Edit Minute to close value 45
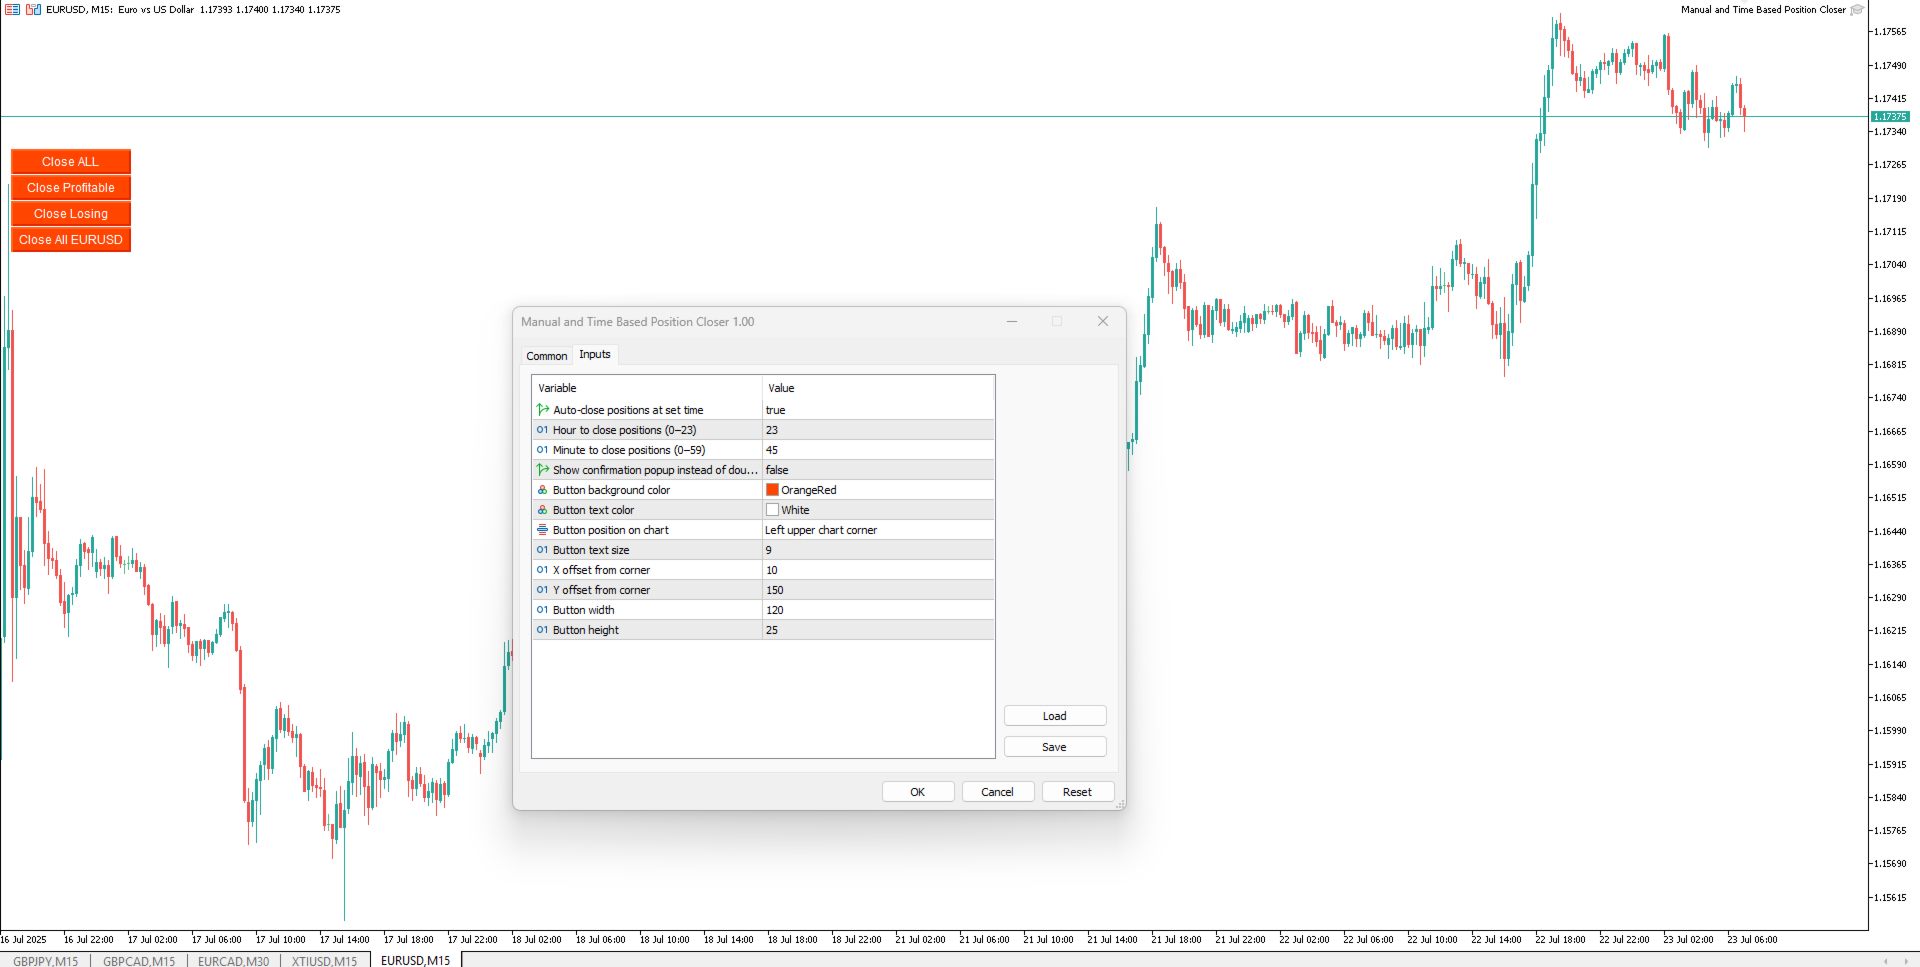This screenshot has width=1920, height=967. pyautogui.click(x=878, y=450)
